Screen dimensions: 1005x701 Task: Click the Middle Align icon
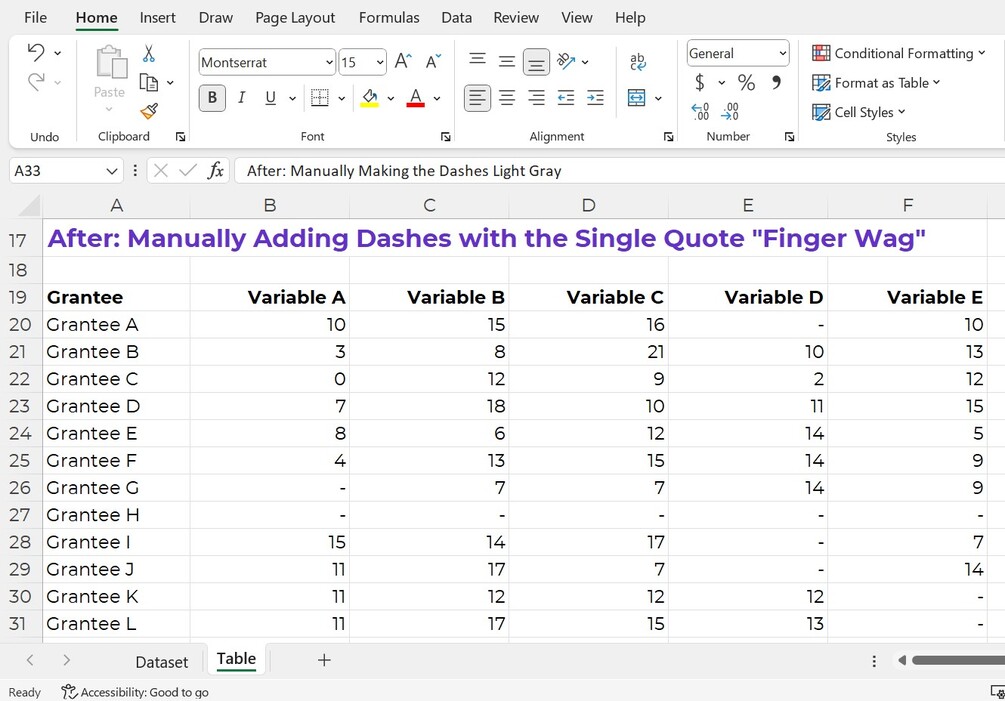tap(507, 61)
